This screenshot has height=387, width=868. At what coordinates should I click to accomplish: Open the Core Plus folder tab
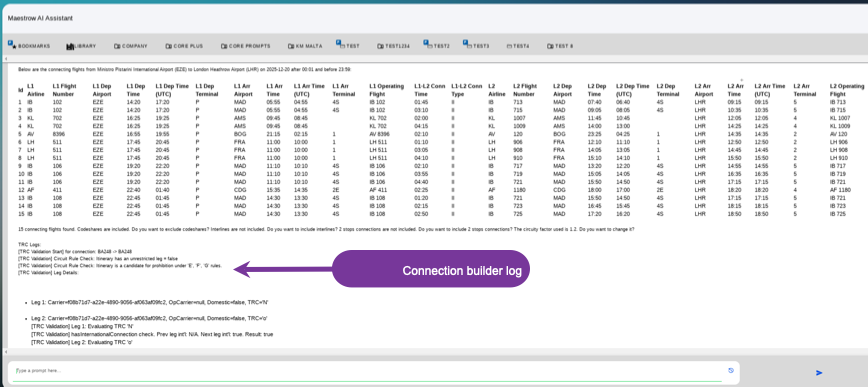click(184, 47)
